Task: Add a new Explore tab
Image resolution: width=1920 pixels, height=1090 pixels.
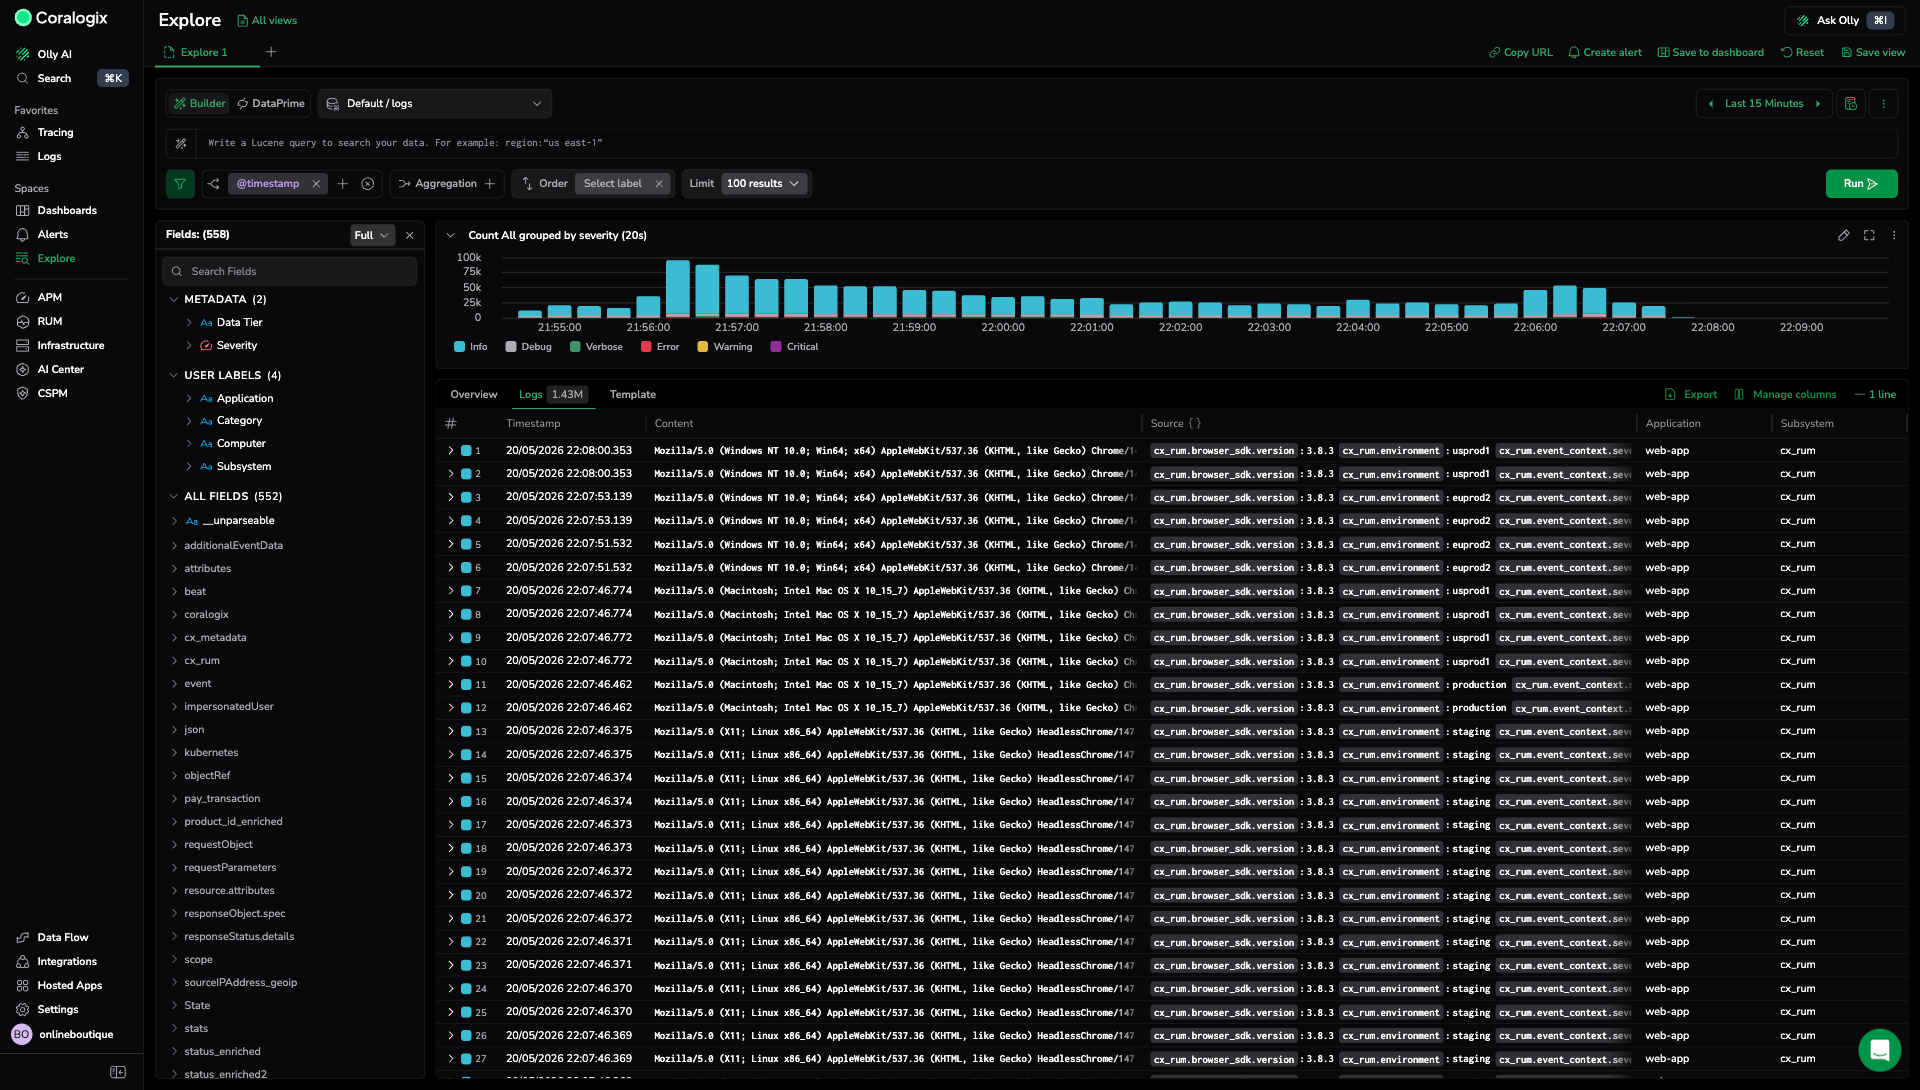Action: (271, 52)
